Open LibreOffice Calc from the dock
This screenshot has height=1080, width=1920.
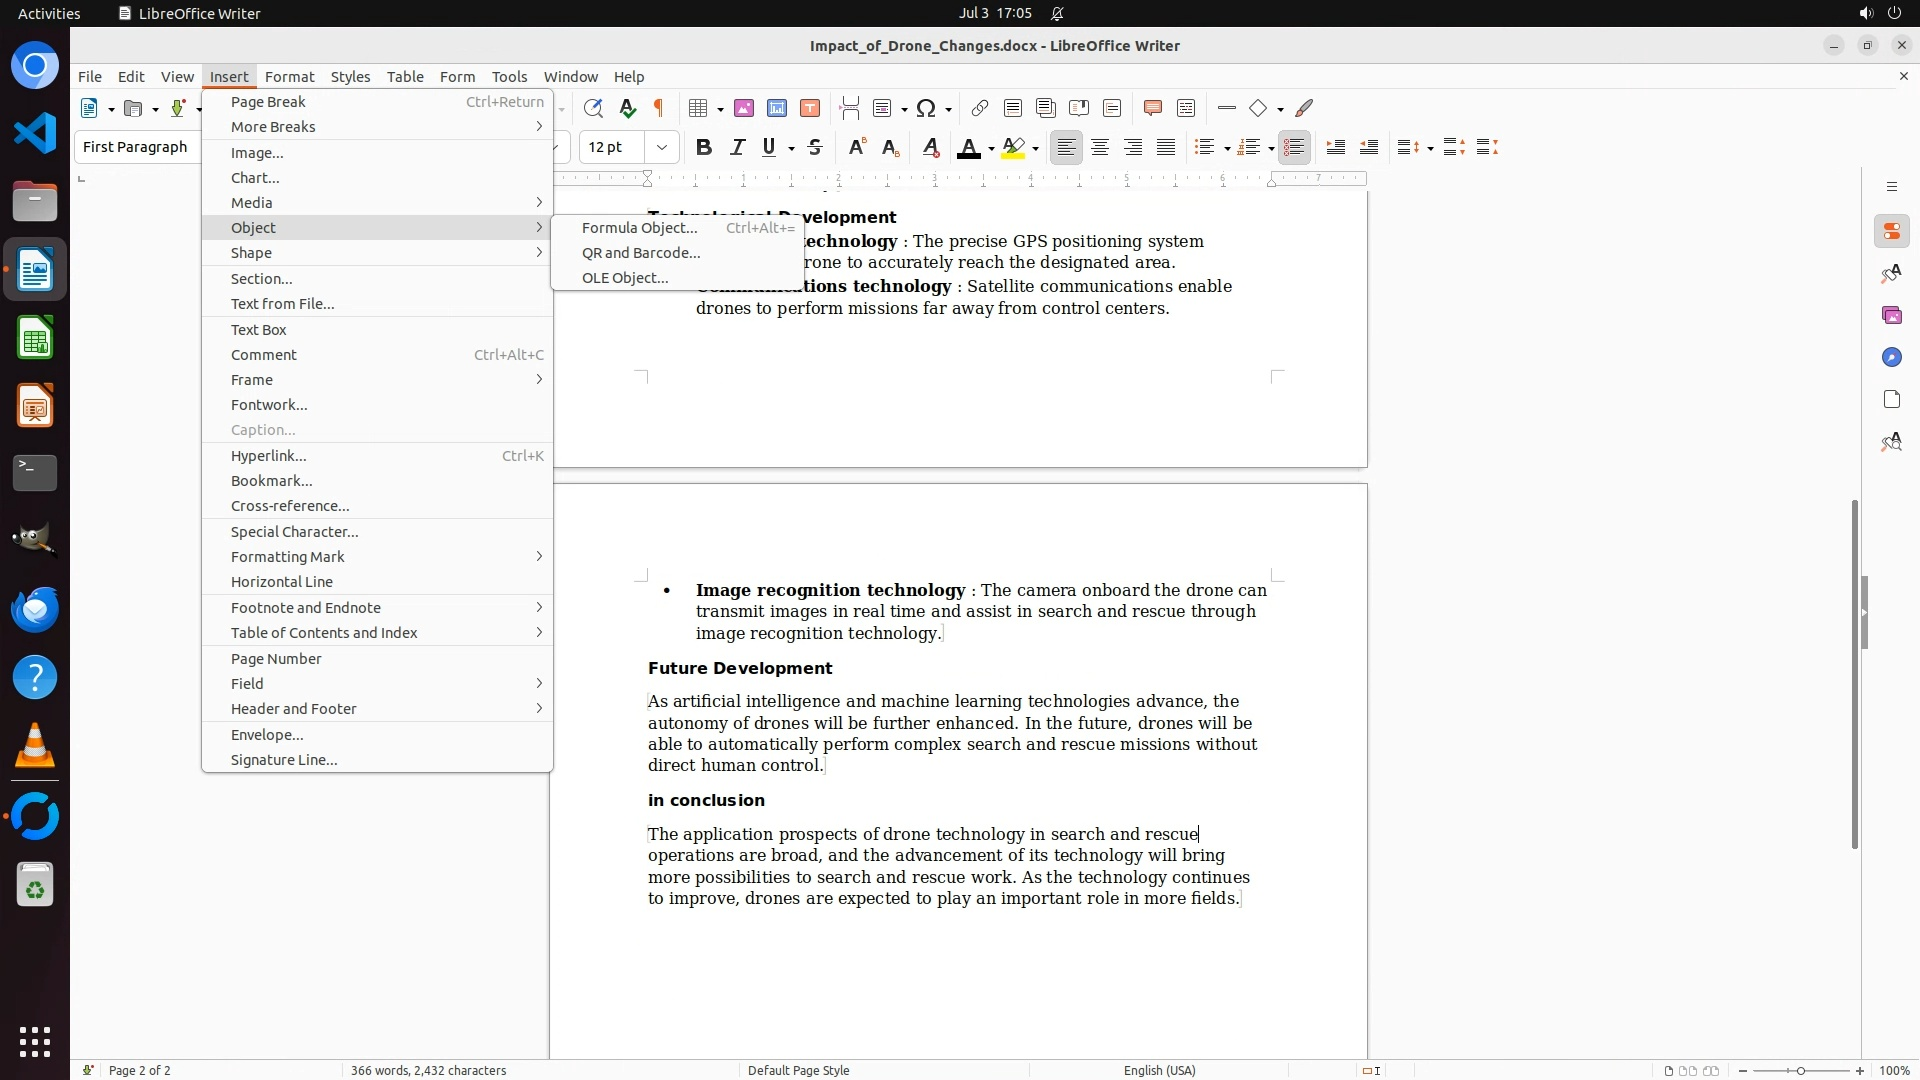click(35, 339)
